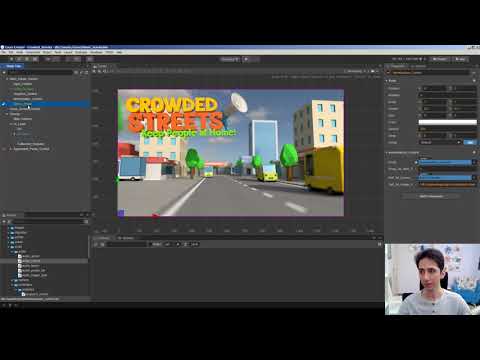
Task: Click the console filter text field
Action: 127,244
